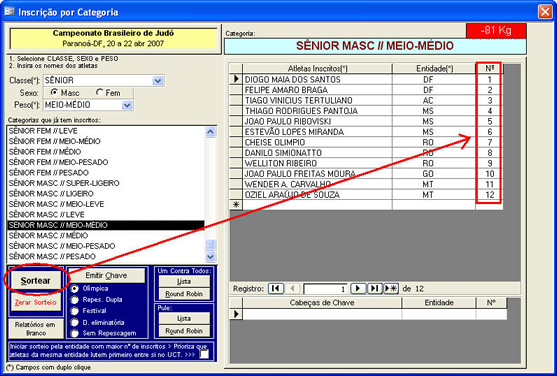Click row selector in Cabeças de Chave table

point(236,314)
